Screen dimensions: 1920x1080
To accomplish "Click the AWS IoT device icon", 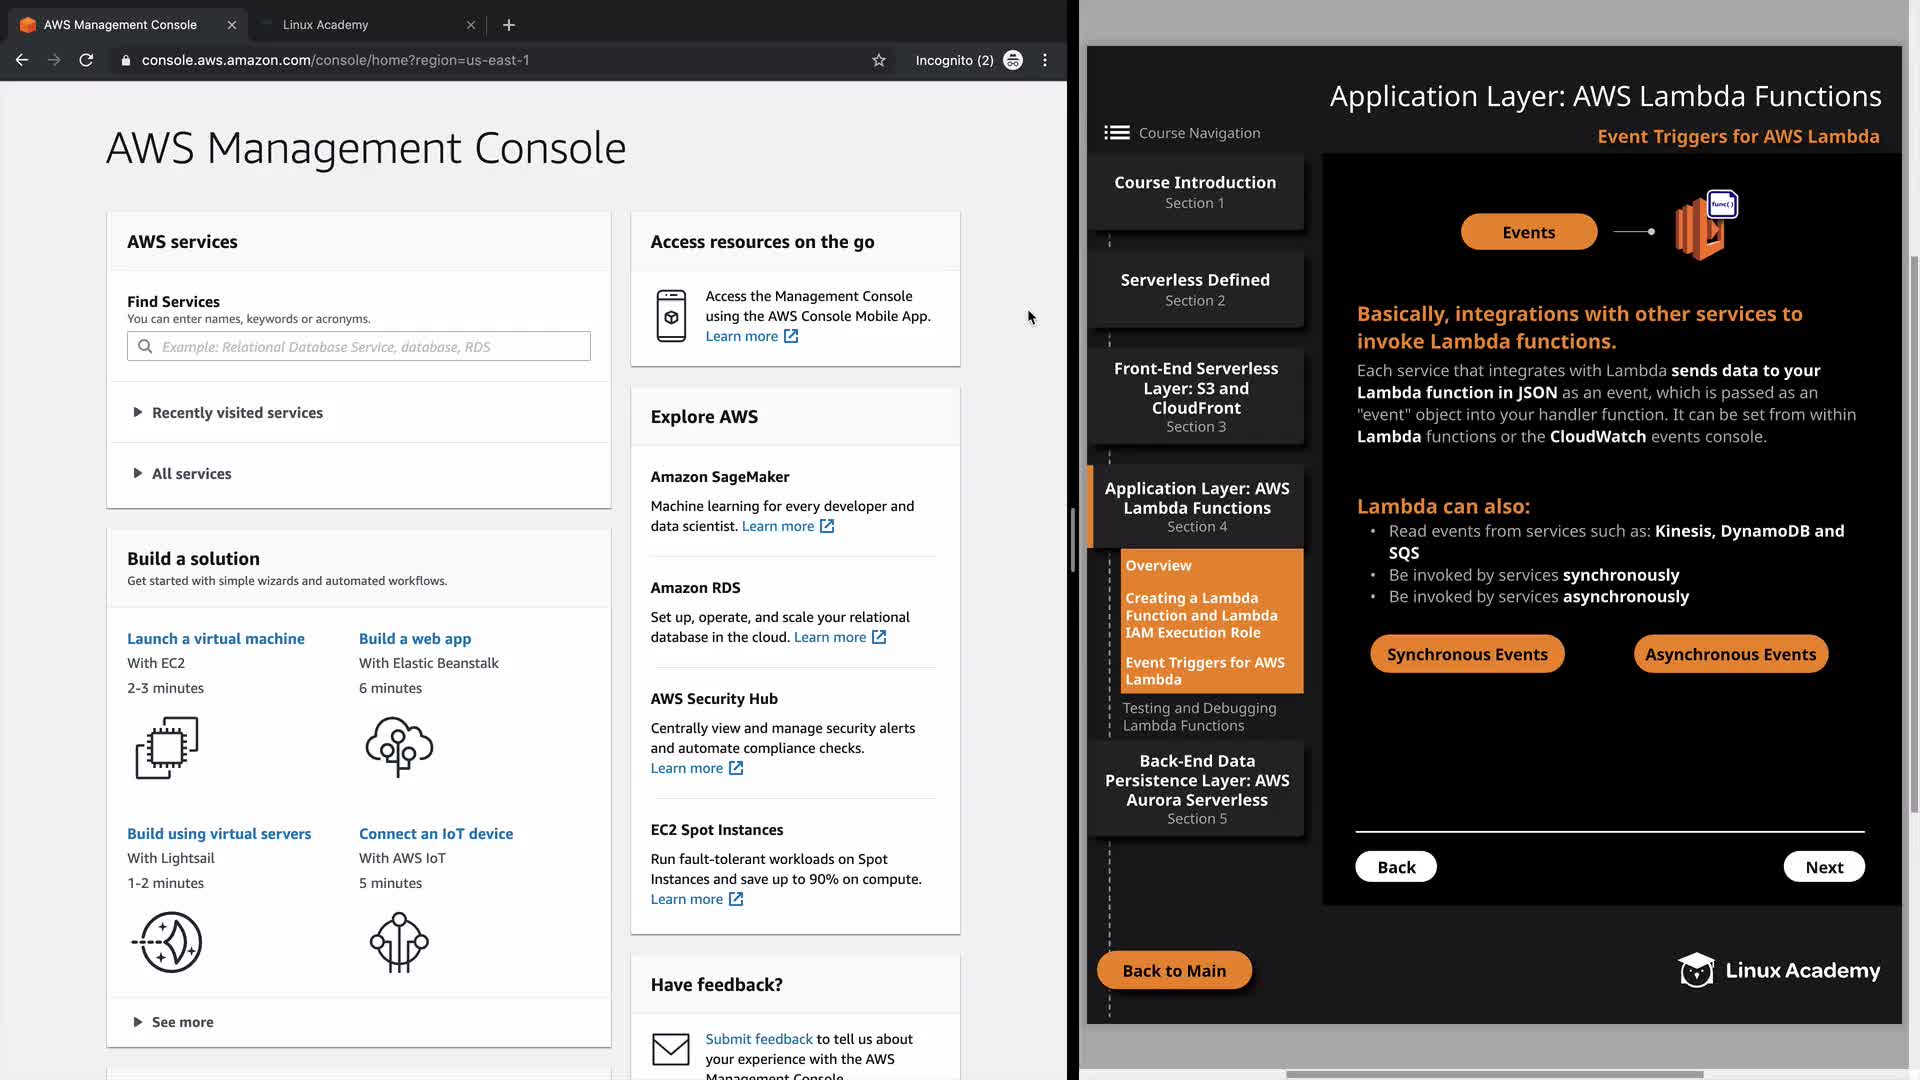I will [x=399, y=942].
